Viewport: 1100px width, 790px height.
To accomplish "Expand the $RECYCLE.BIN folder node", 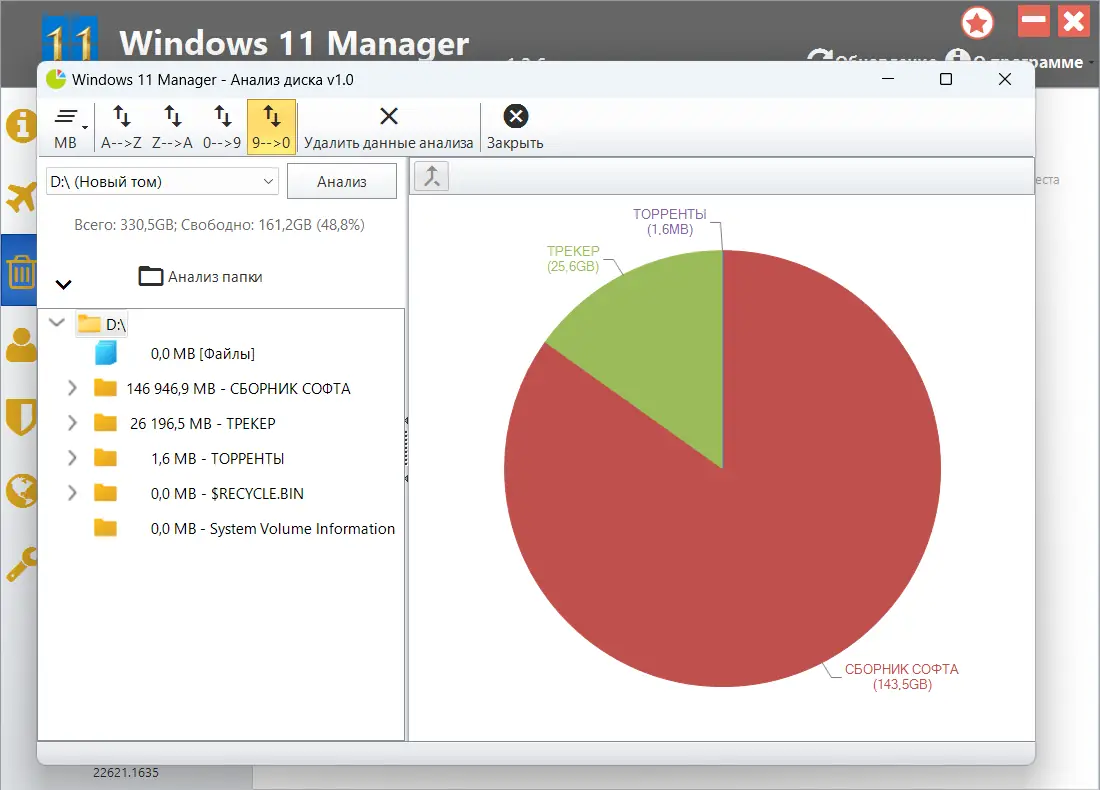I will pyautogui.click(x=72, y=493).
